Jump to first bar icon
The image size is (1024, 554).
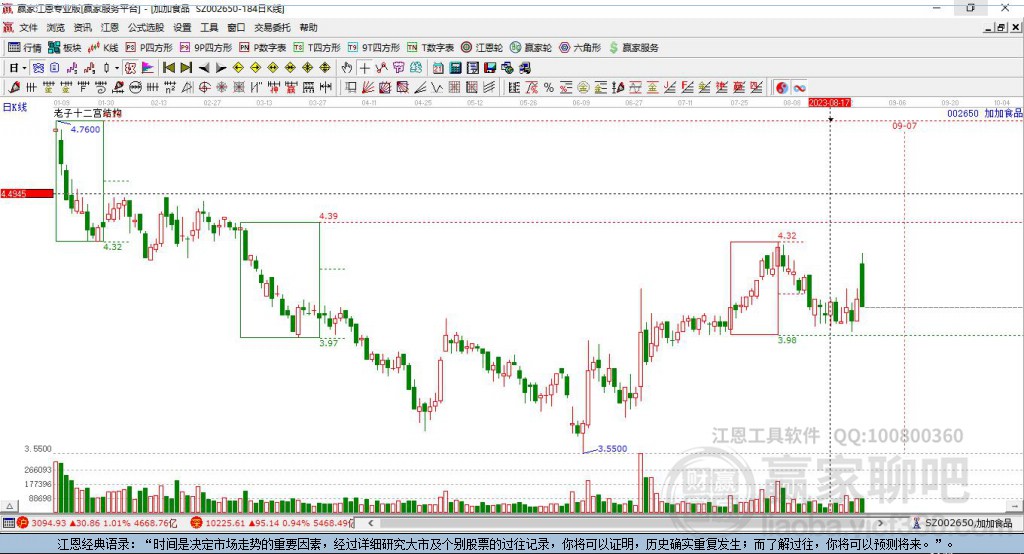[x=168, y=68]
